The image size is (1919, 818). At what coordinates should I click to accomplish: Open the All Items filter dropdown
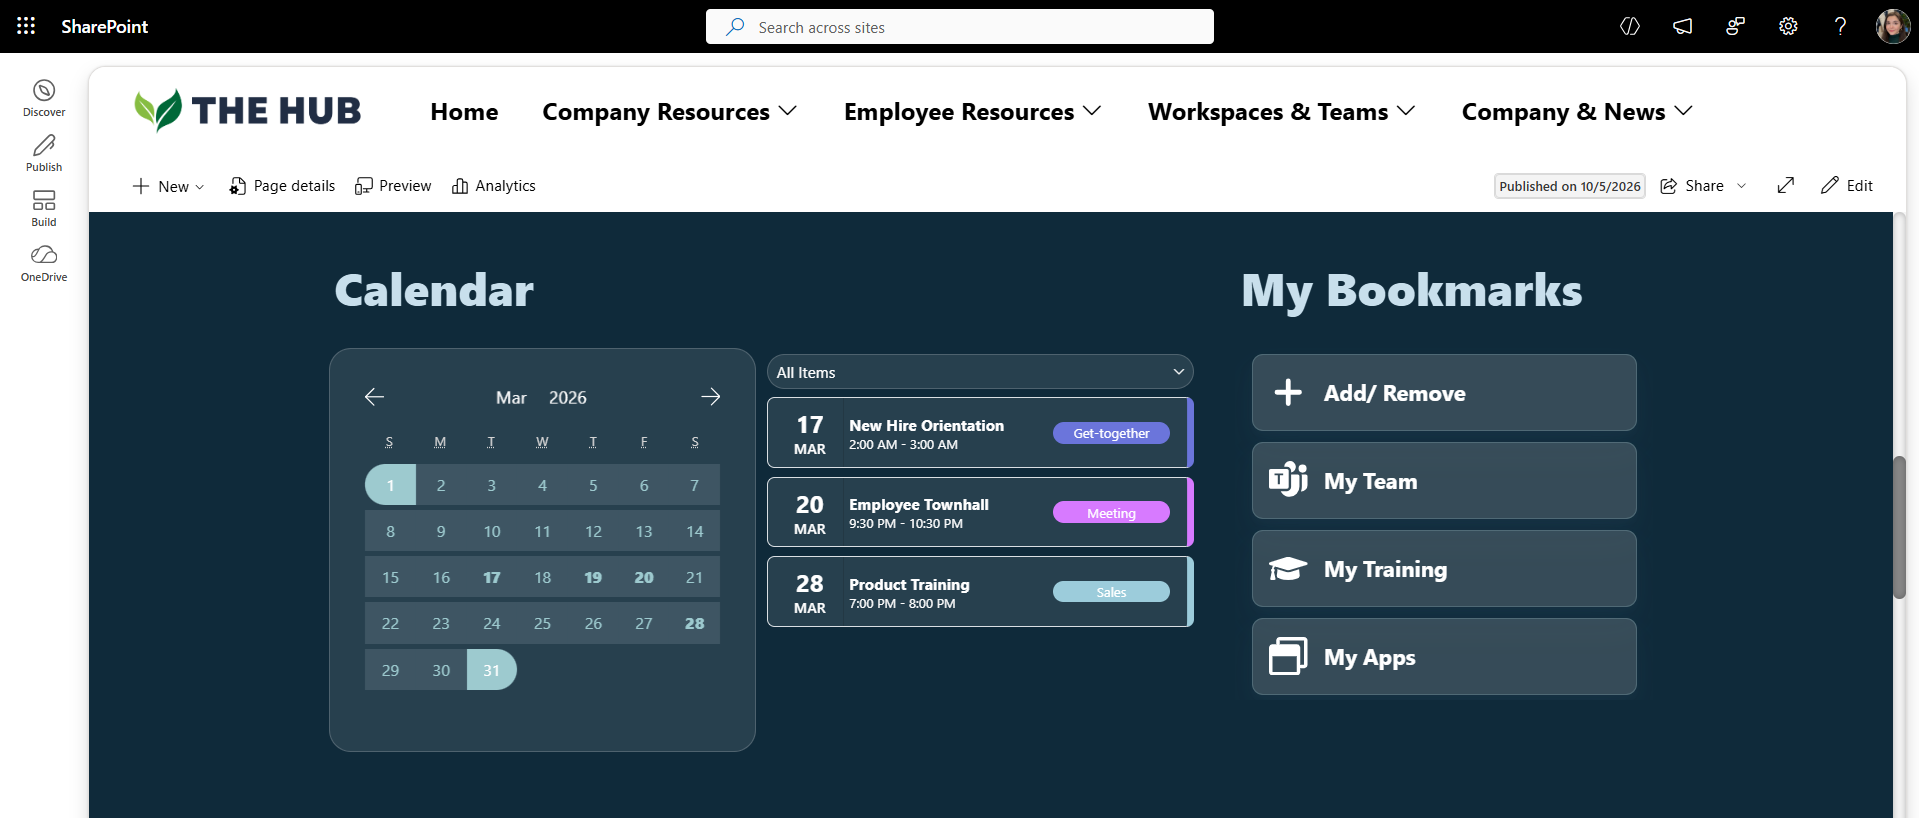click(980, 372)
